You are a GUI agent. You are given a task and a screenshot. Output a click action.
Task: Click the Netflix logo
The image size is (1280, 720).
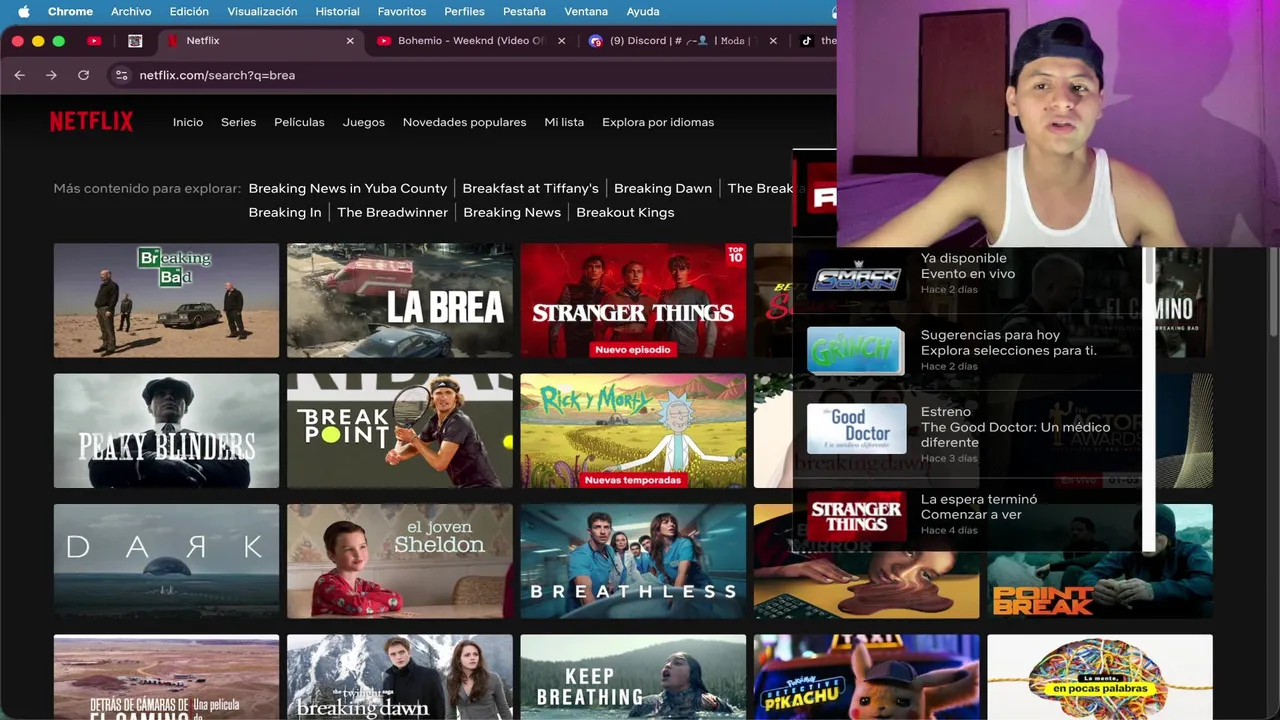pyautogui.click(x=91, y=122)
